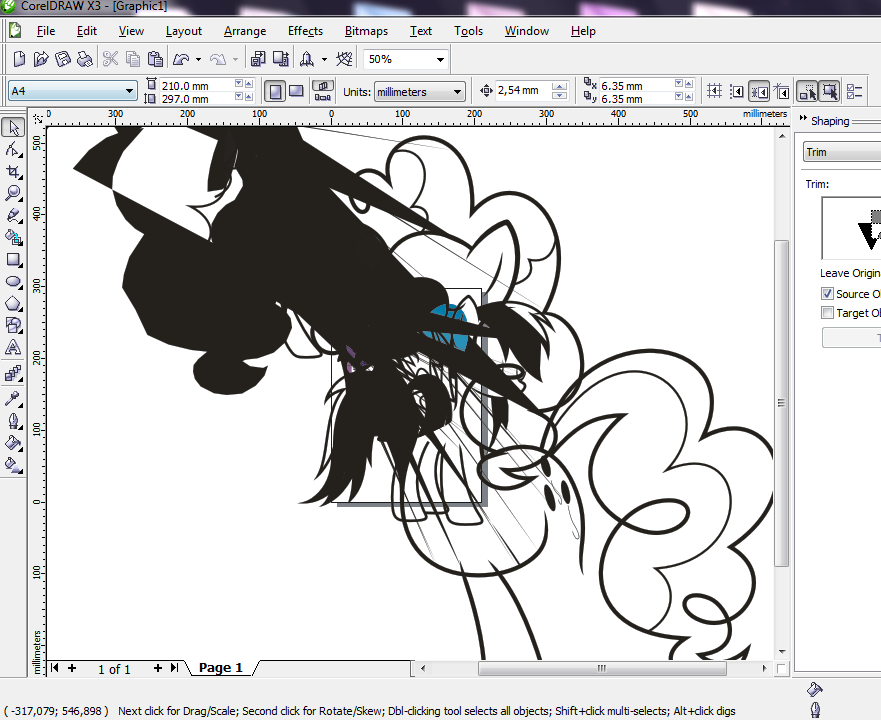The image size is (881, 720).
Task: Open the Effects menu
Action: click(x=305, y=31)
